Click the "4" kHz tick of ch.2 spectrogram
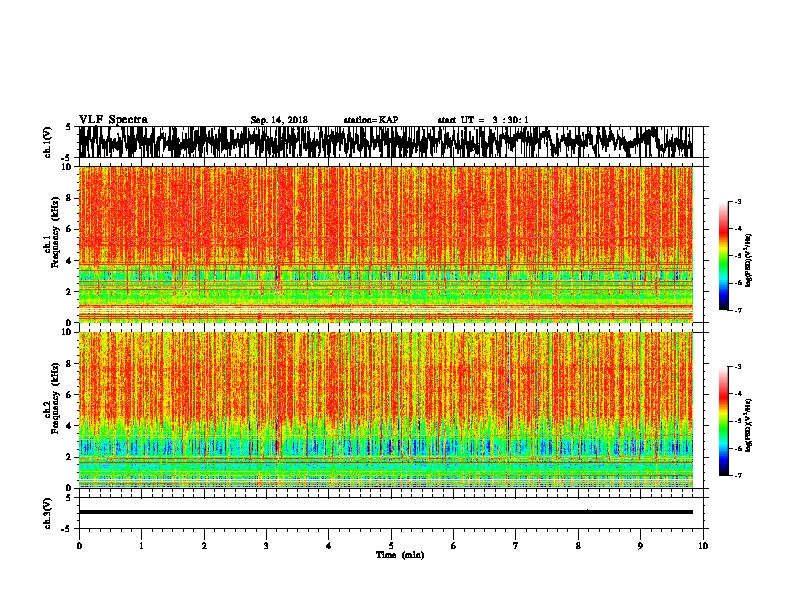 point(69,426)
